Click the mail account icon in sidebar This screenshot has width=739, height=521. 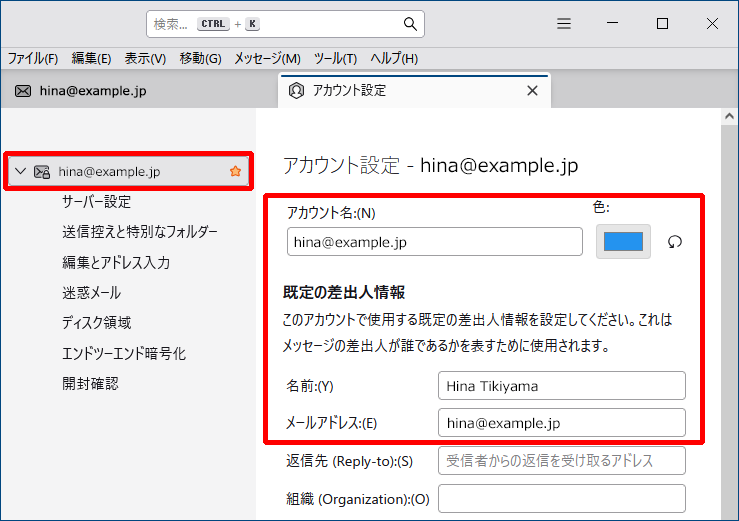[x=42, y=172]
